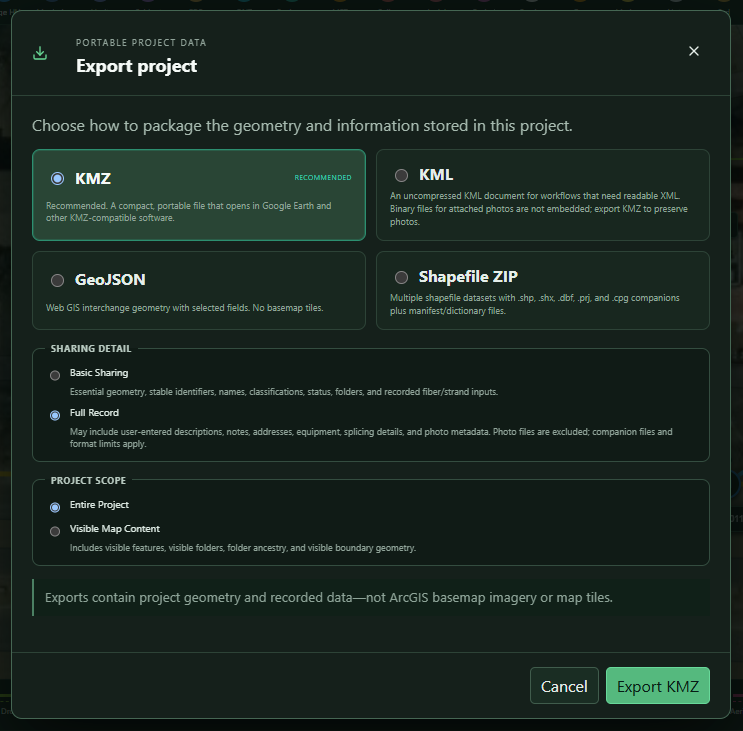Click the Shapefile ZIP companions description
The height and width of the screenshot is (731, 743).
[535, 304]
